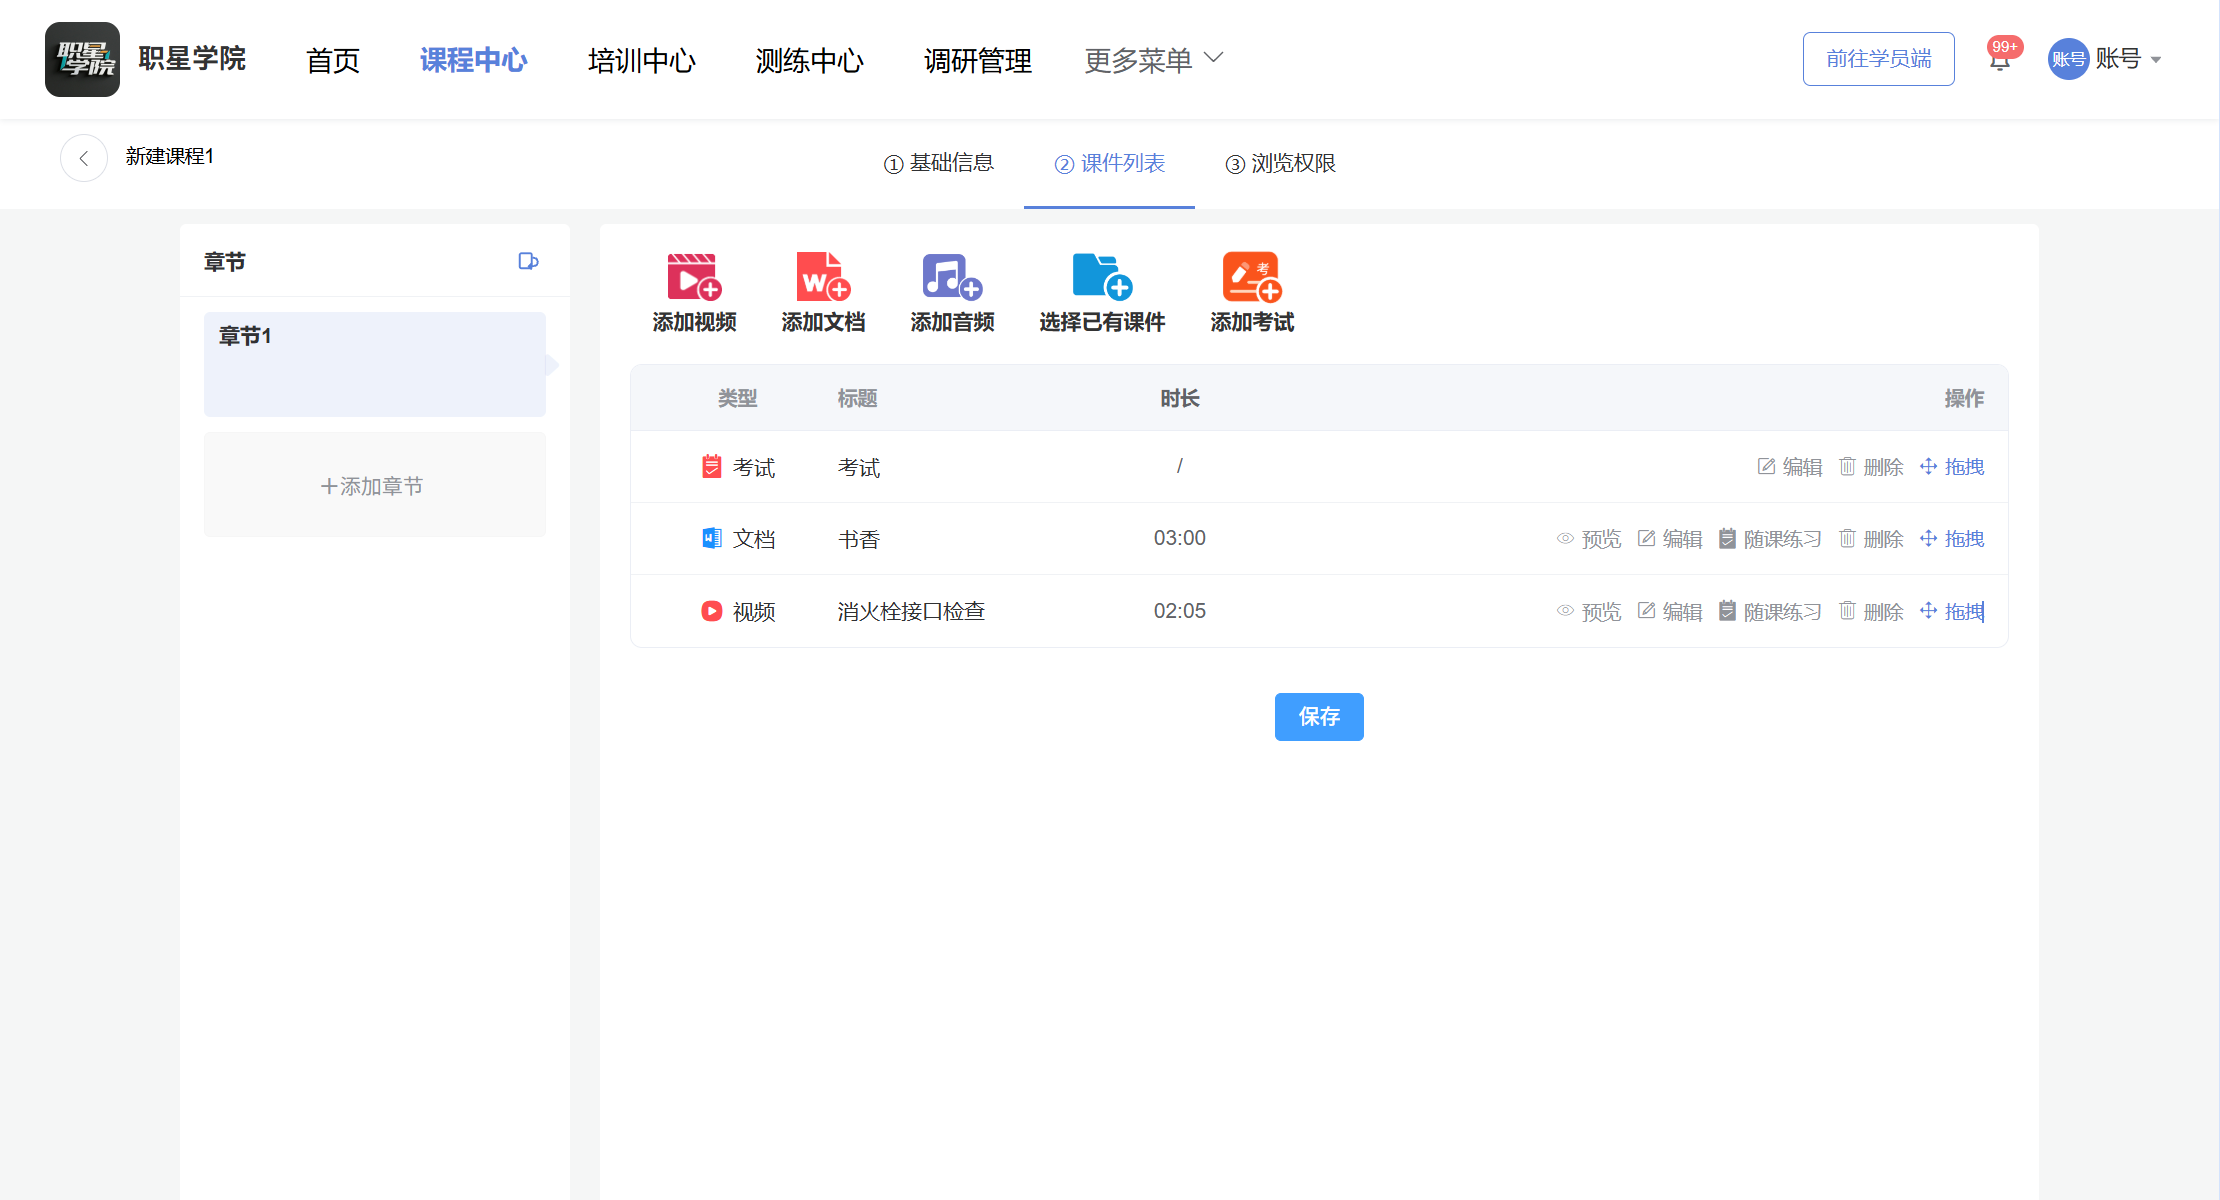
Task: Open 课程中心 in the navigation
Action: tap(473, 60)
